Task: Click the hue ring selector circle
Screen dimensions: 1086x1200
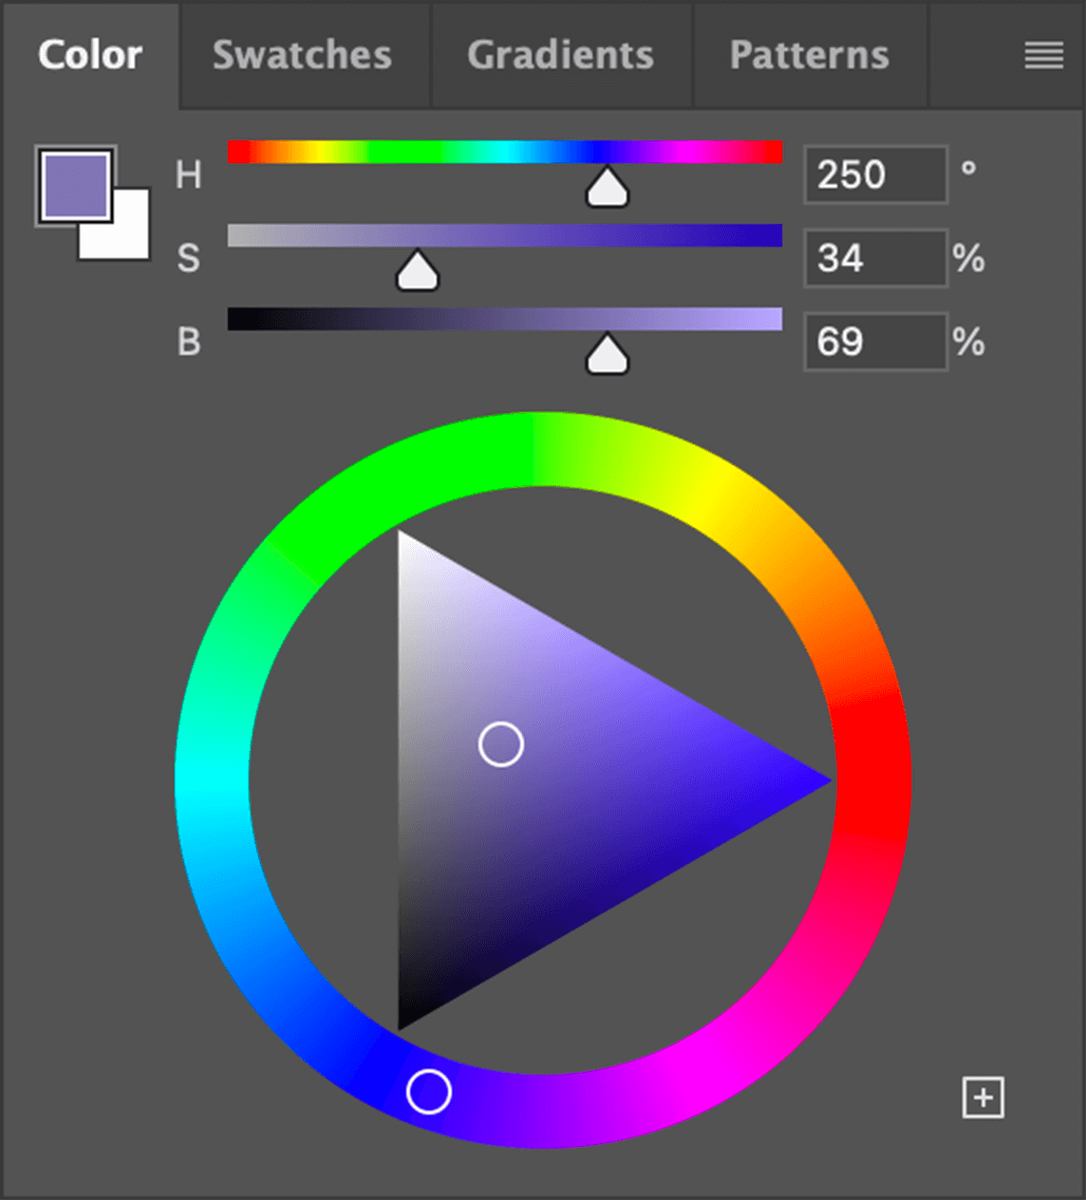Action: (x=429, y=1091)
